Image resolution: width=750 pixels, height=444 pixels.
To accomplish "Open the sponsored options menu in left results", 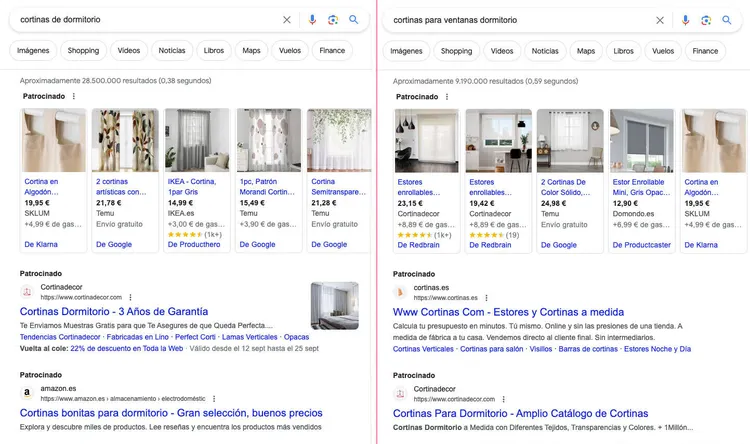I will (x=74, y=96).
